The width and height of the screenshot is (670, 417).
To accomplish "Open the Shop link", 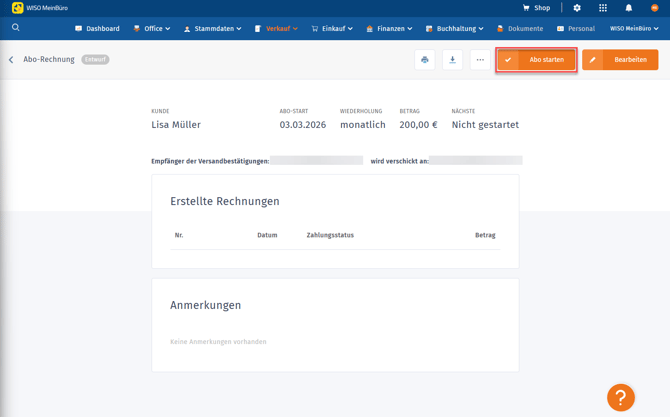I will (536, 8).
